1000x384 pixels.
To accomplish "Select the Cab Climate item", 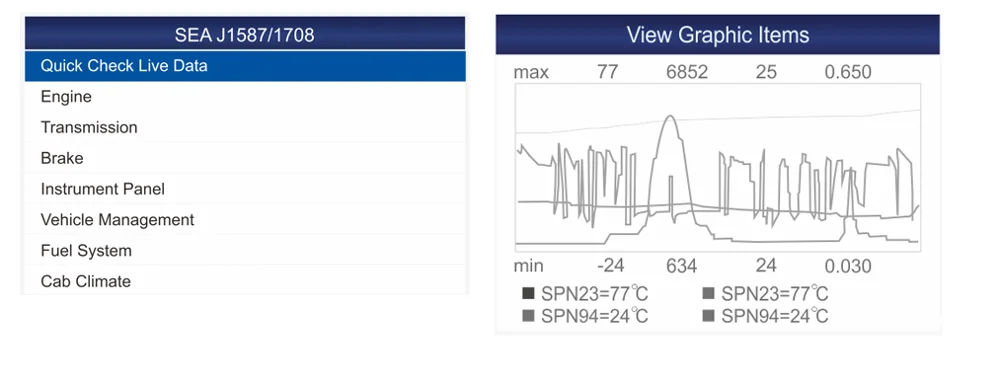I will click(x=245, y=281).
